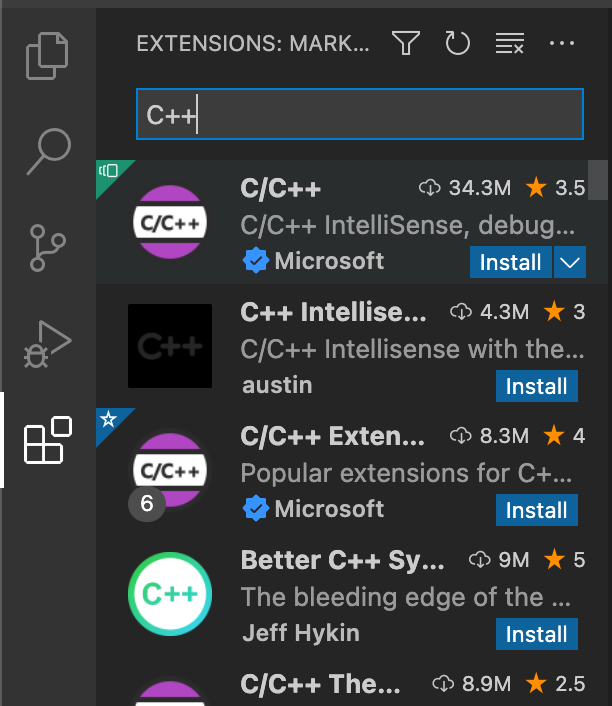Click the extensions list scrollbar thumb
Screen dimensions: 612x706
click(598, 180)
